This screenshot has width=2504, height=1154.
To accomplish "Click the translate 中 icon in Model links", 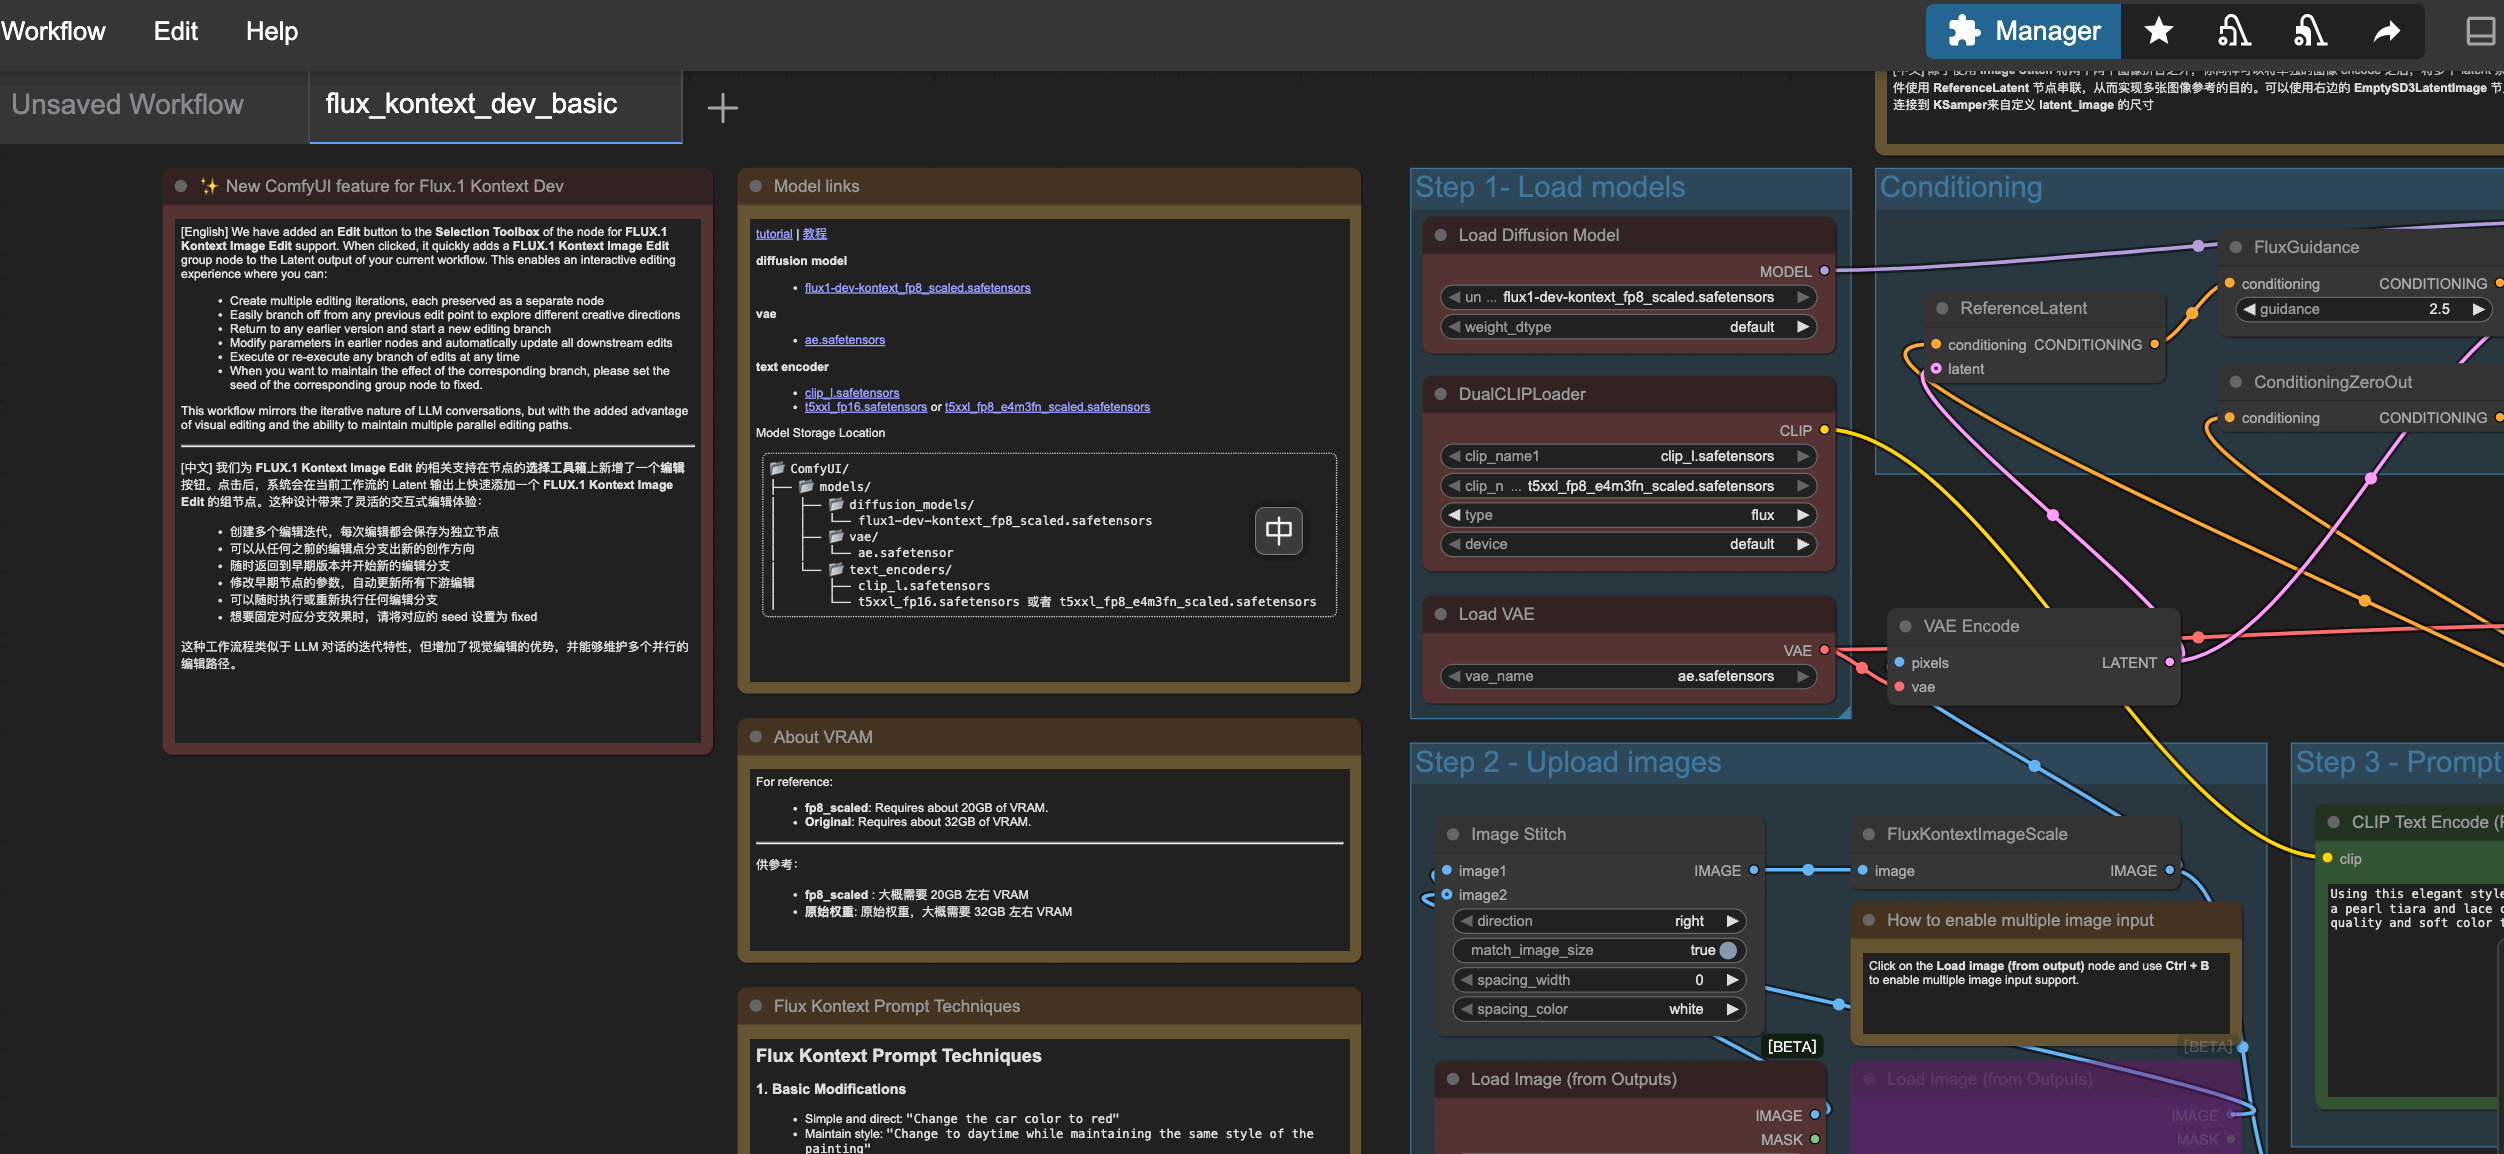I will click(1278, 530).
